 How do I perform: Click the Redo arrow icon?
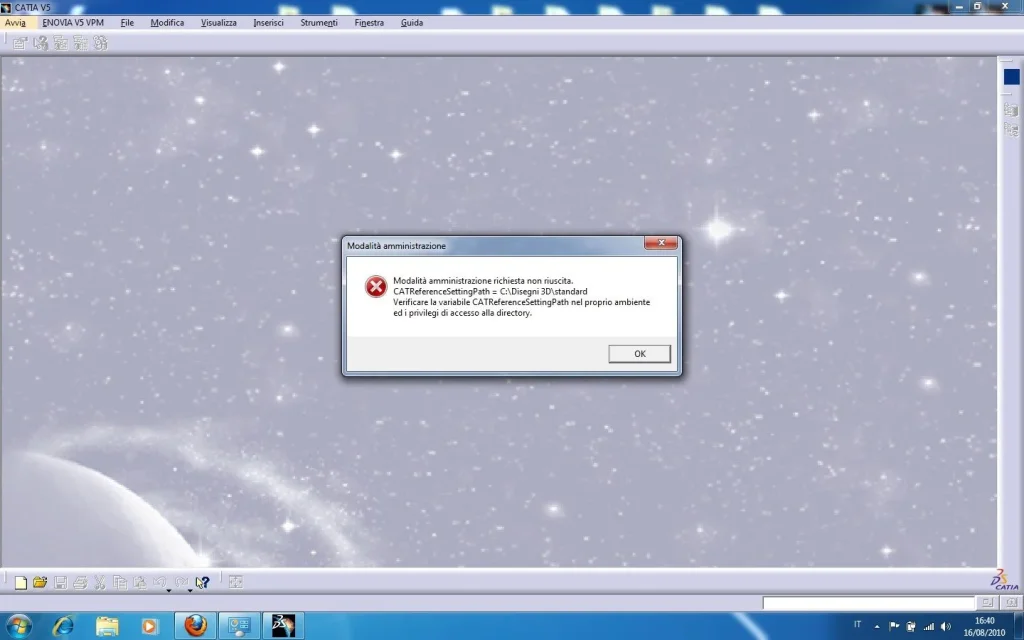coord(182,581)
